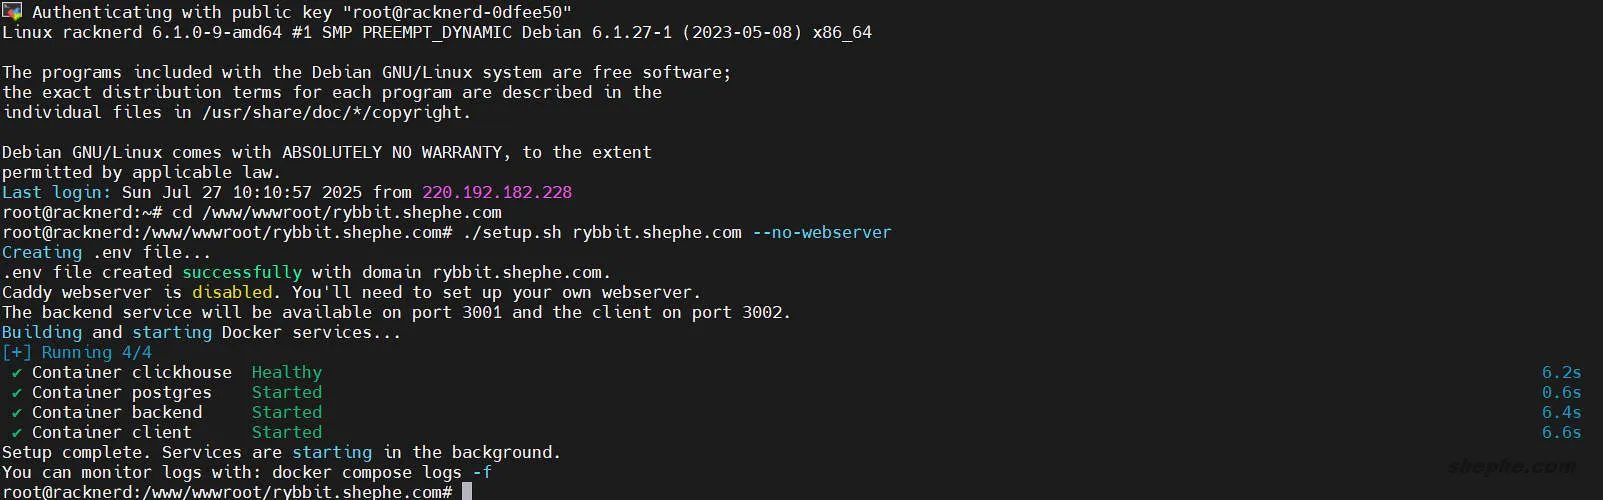Click the terminal session icon at top-left

point(11,11)
